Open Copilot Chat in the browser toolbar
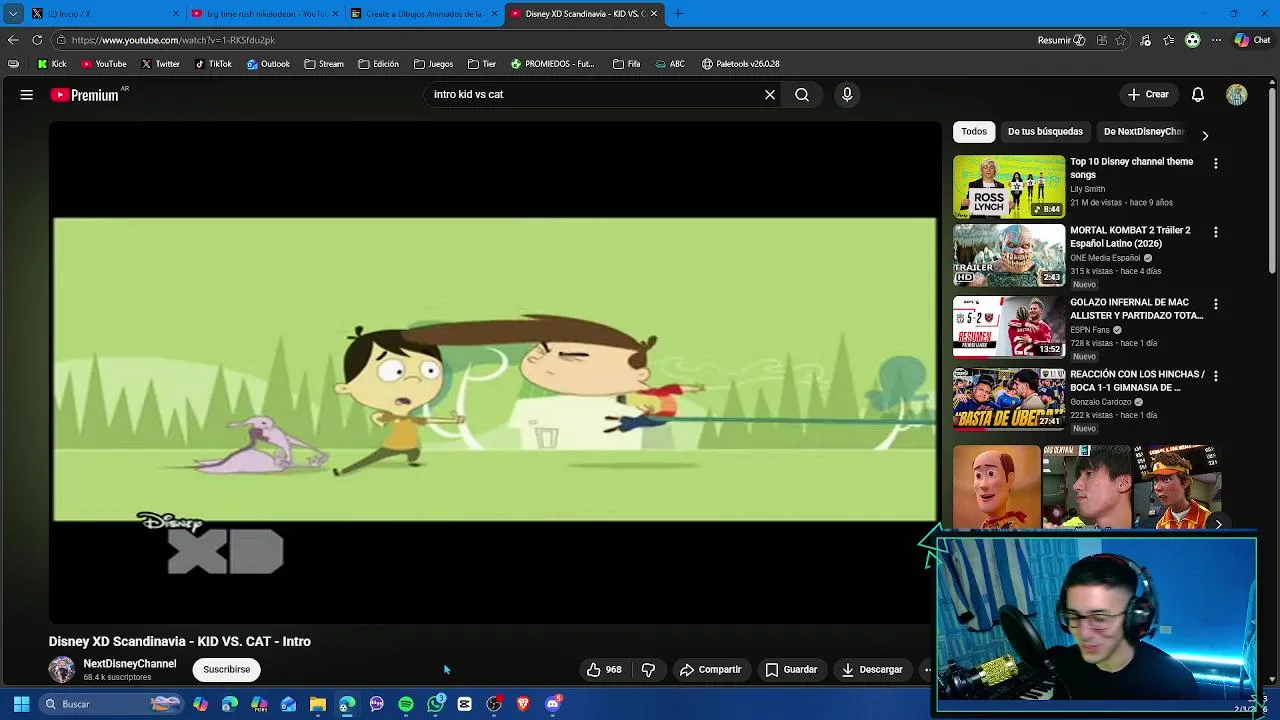1280x720 pixels. pos(1252,40)
